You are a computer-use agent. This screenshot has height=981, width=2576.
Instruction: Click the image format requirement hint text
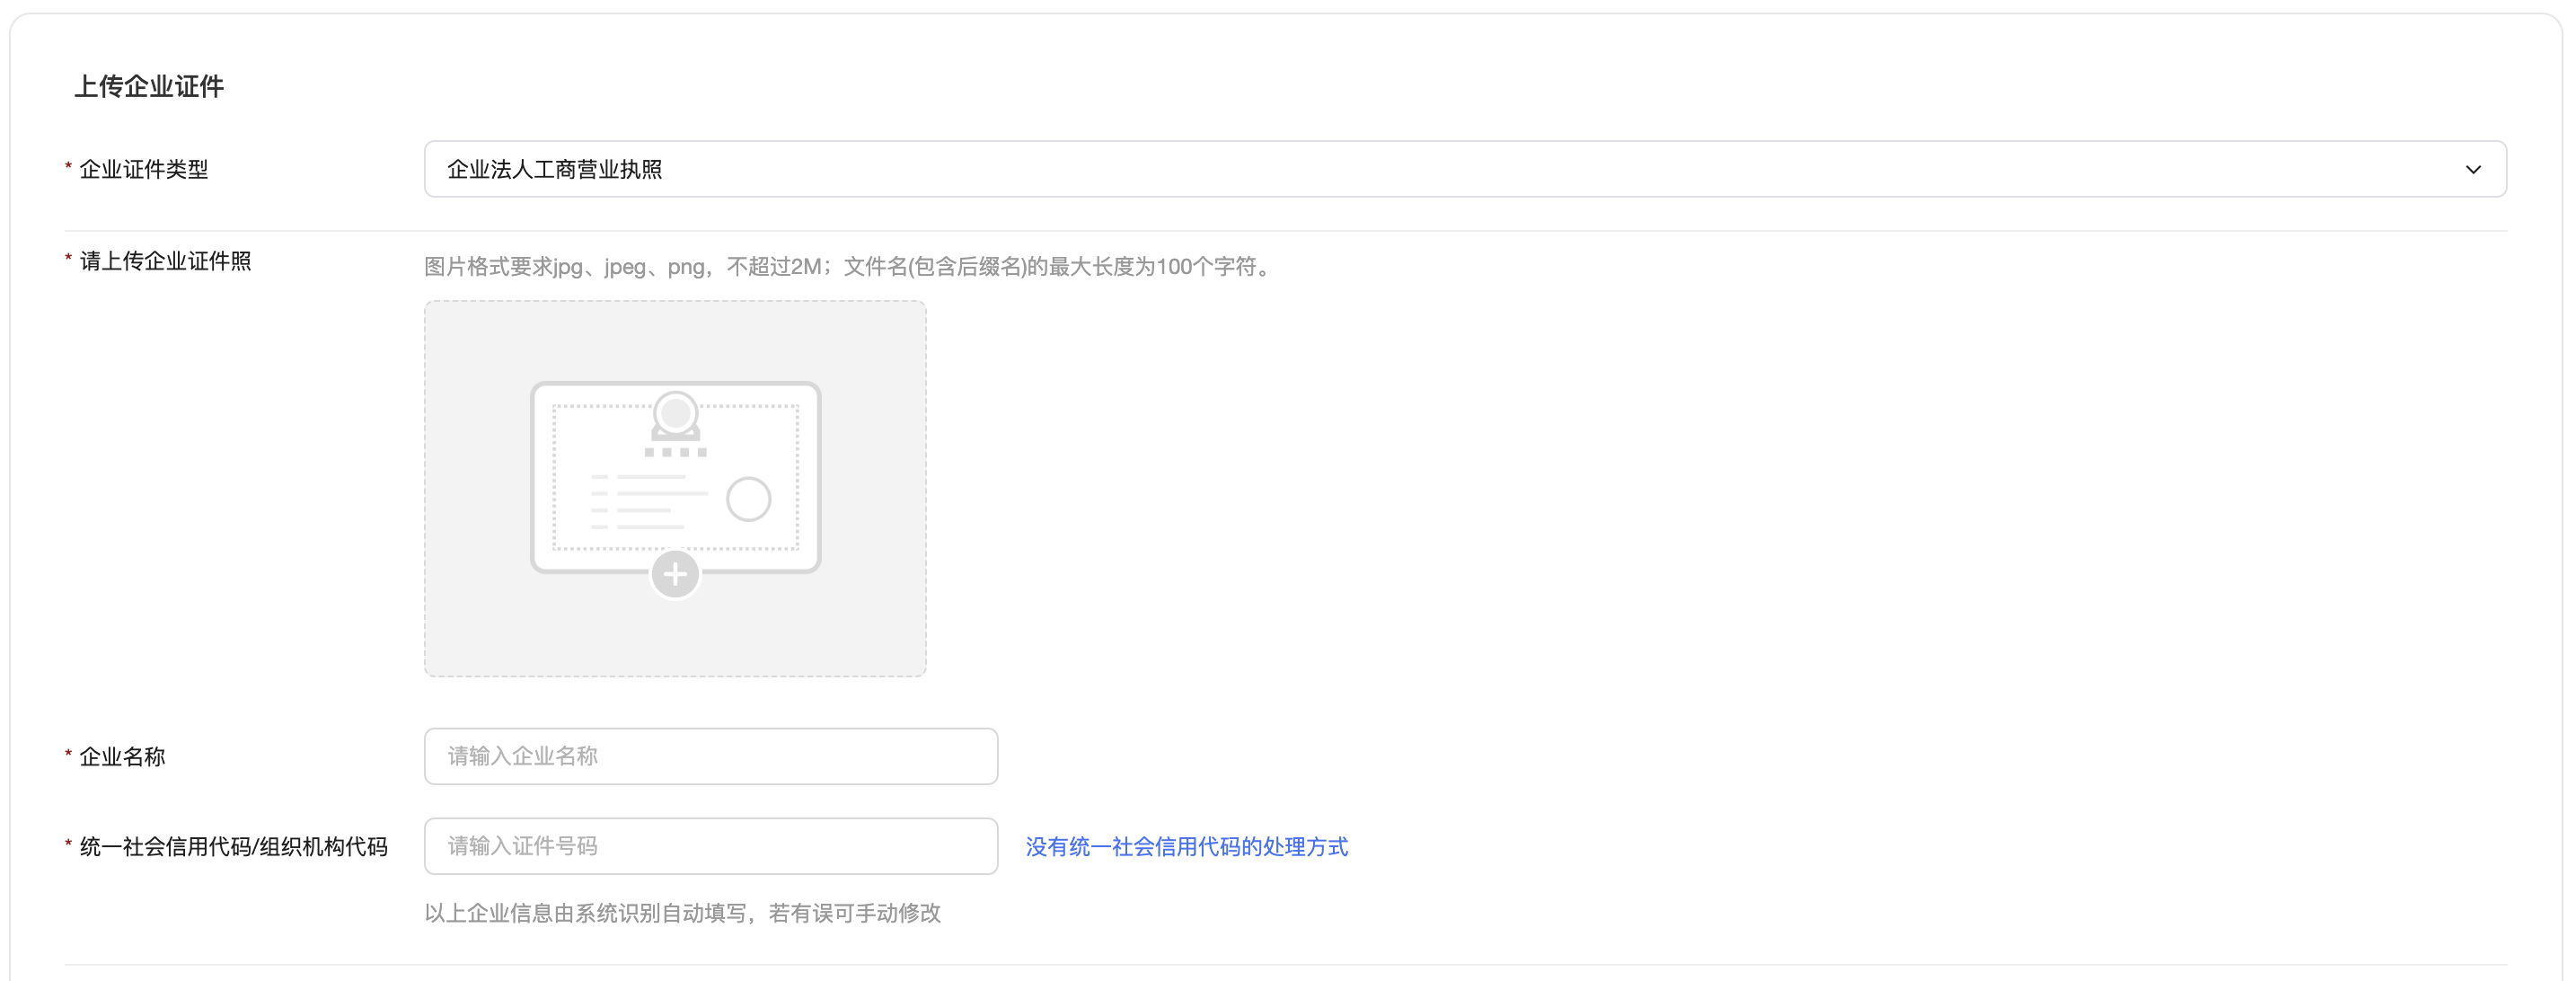pos(850,267)
